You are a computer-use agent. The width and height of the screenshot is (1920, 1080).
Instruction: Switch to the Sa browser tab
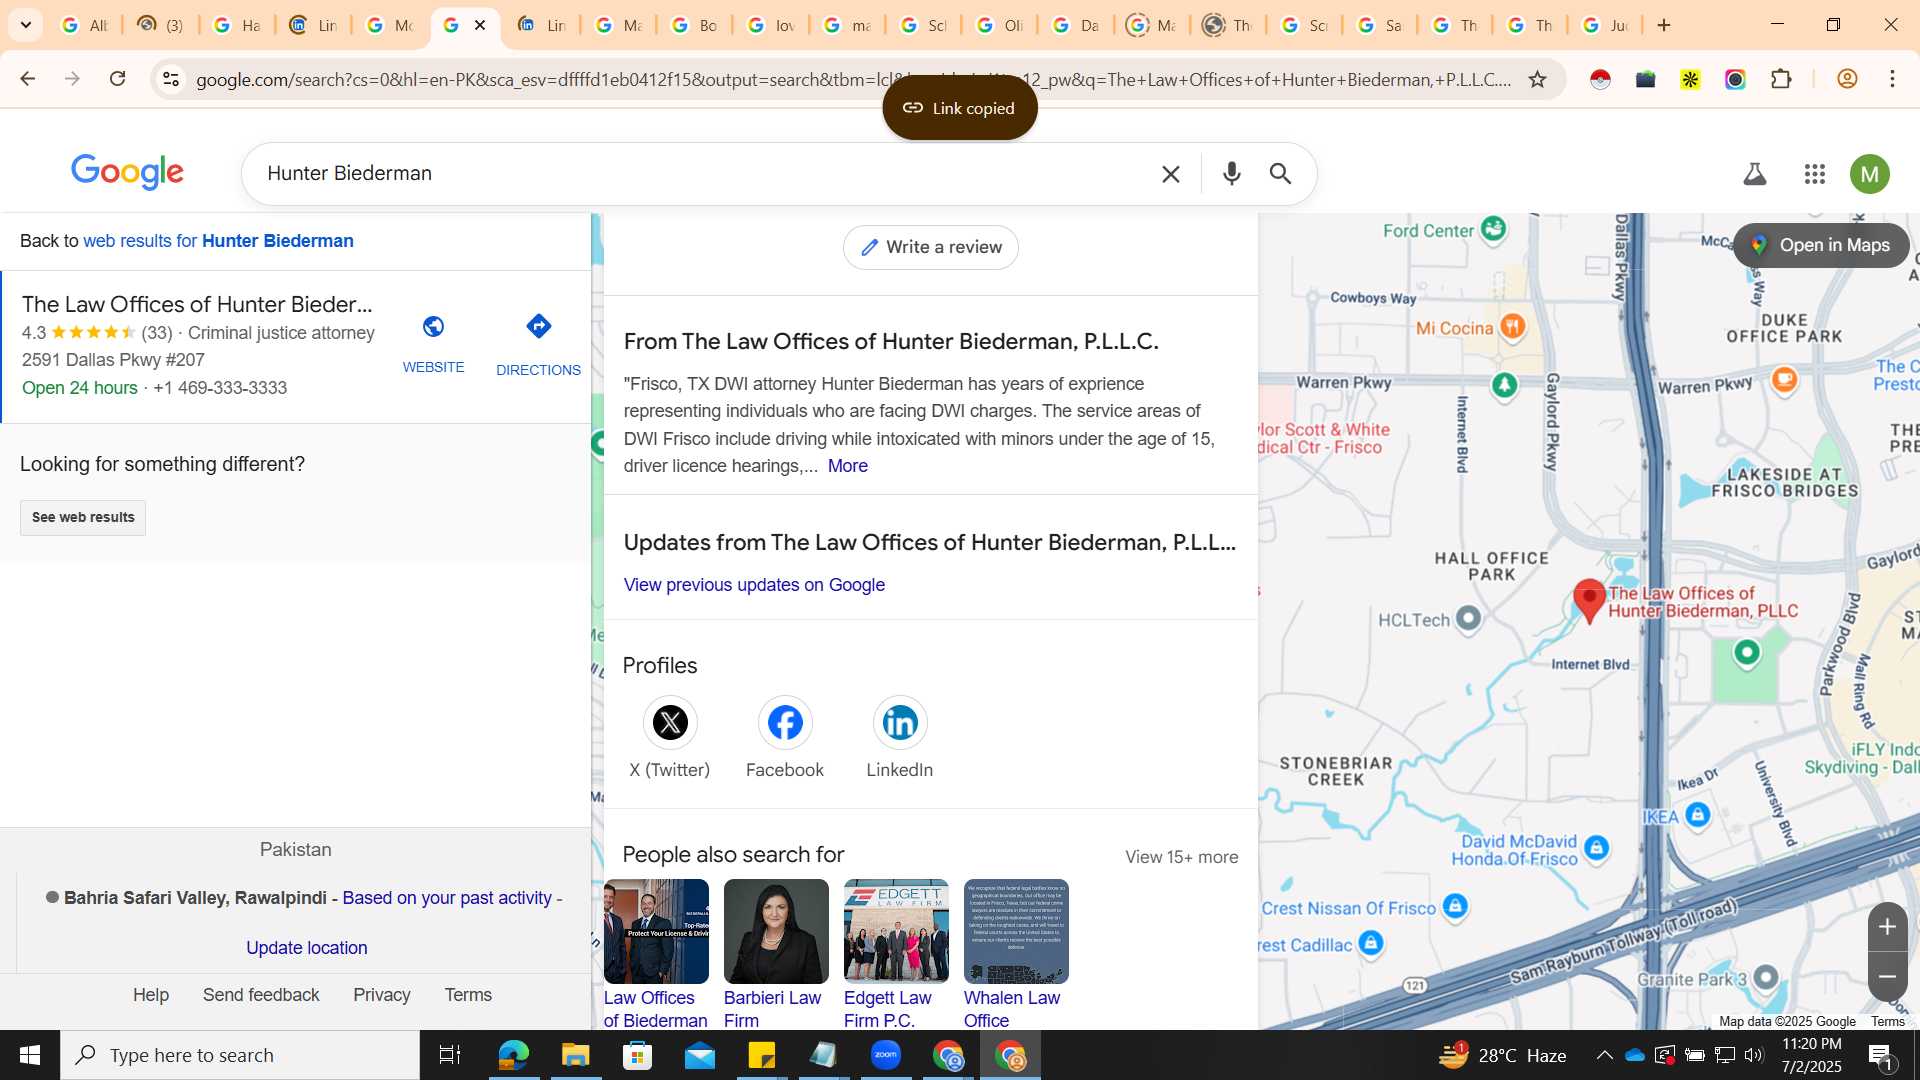(x=1379, y=25)
